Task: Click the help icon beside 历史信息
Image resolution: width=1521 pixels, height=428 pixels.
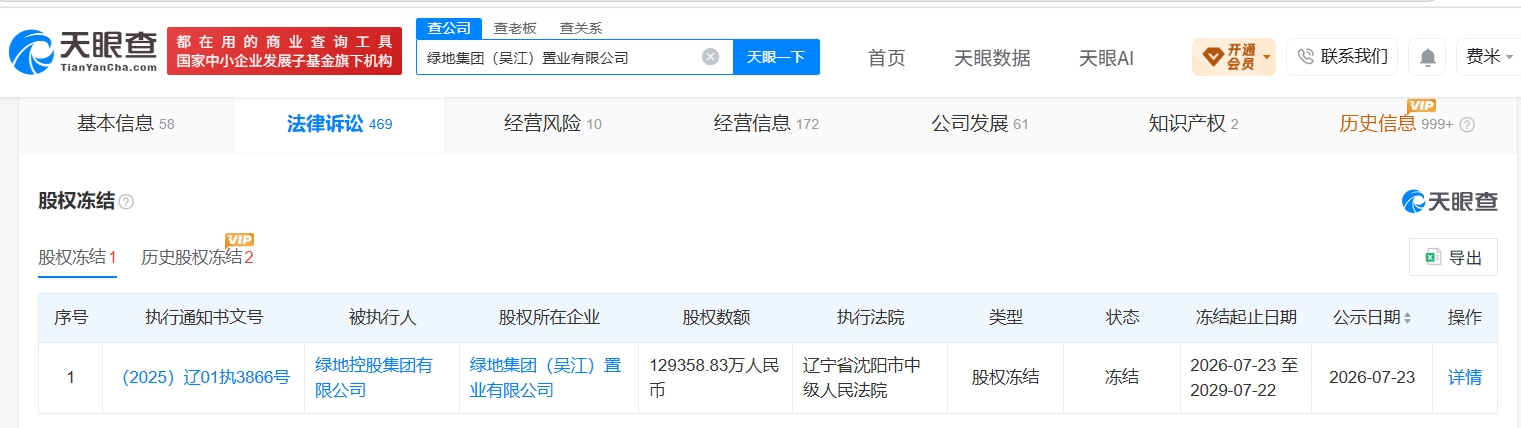Action: click(1467, 125)
